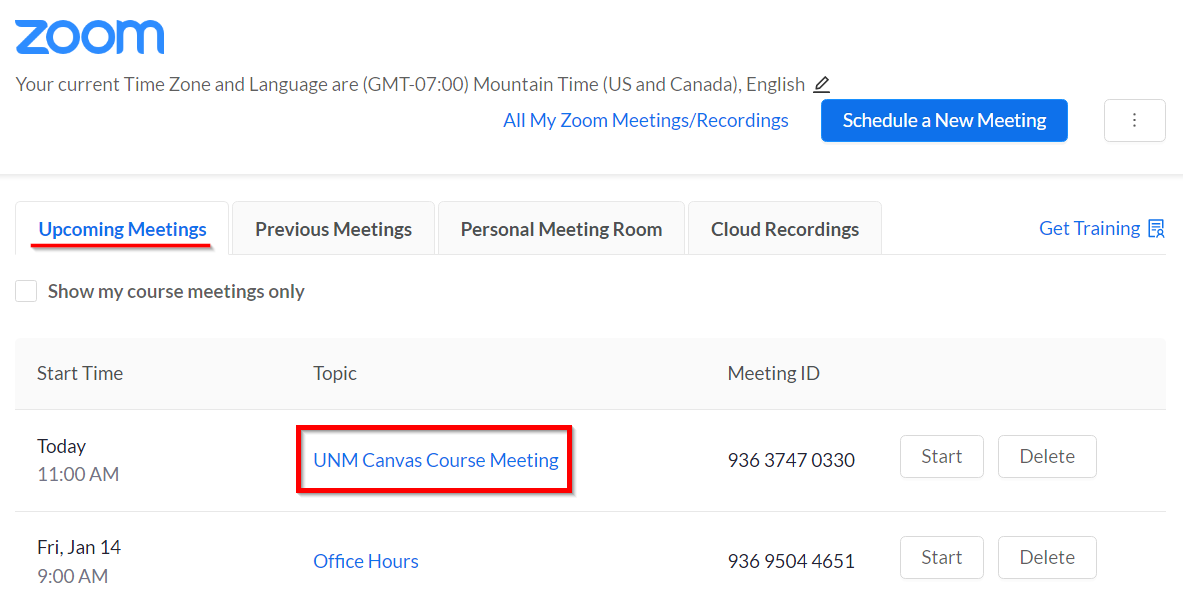Delete the UNM Canvas Course Meeting

click(x=1046, y=457)
